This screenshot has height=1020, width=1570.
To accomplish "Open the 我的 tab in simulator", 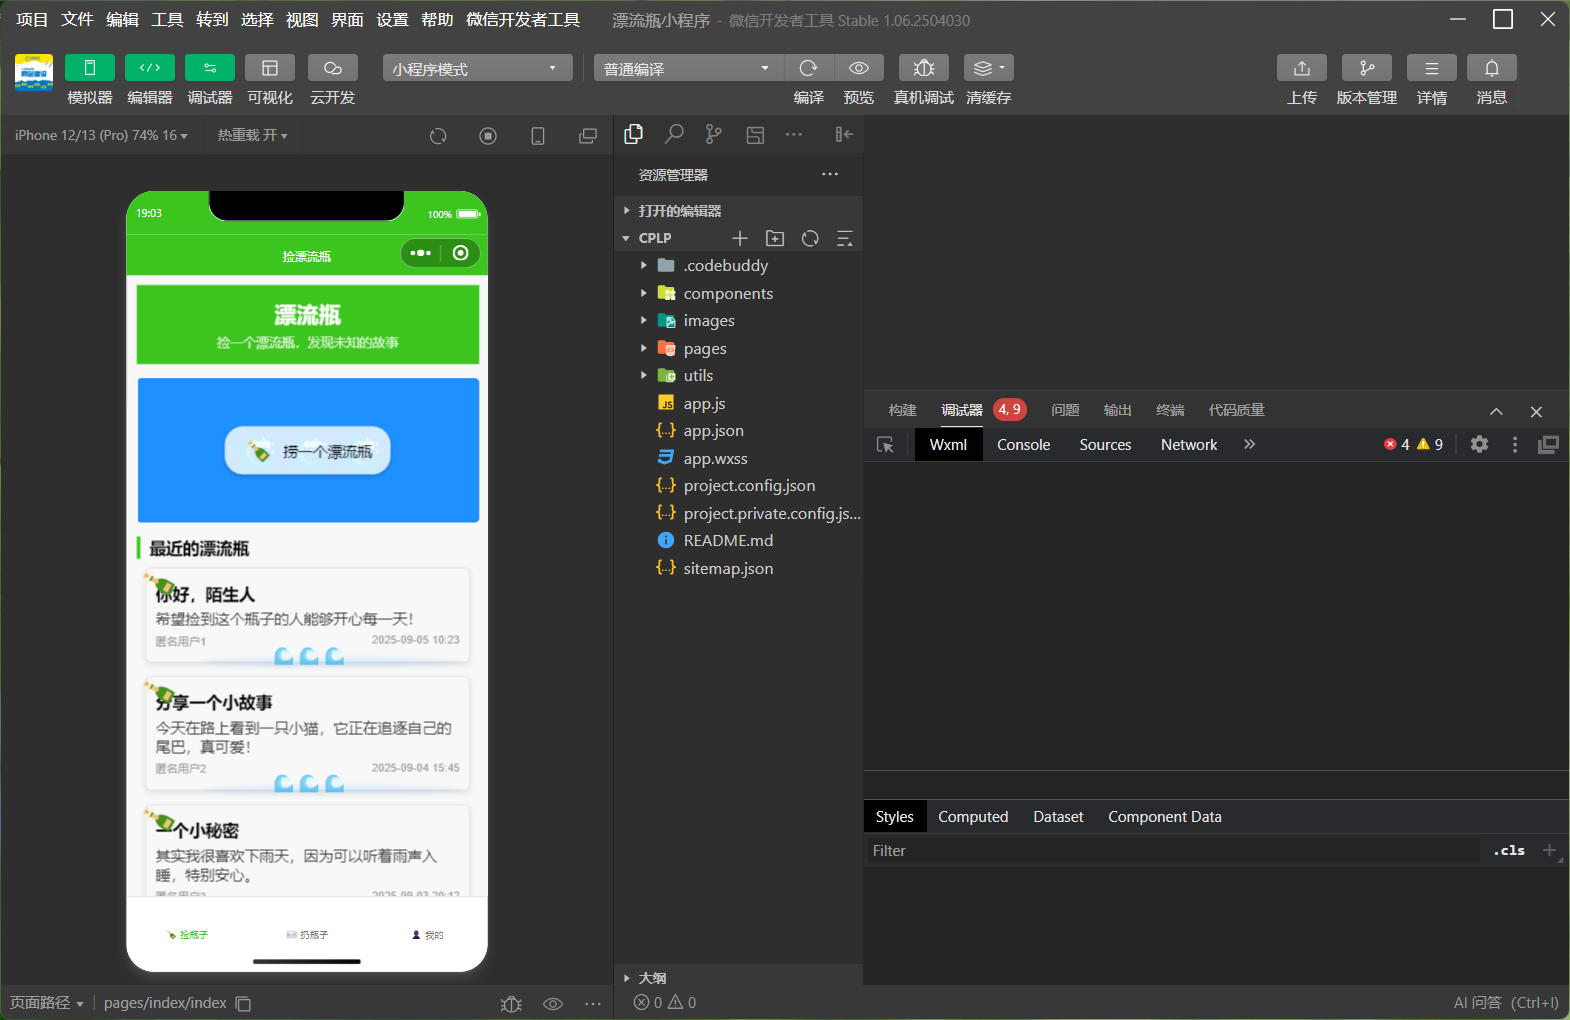I will click(427, 935).
